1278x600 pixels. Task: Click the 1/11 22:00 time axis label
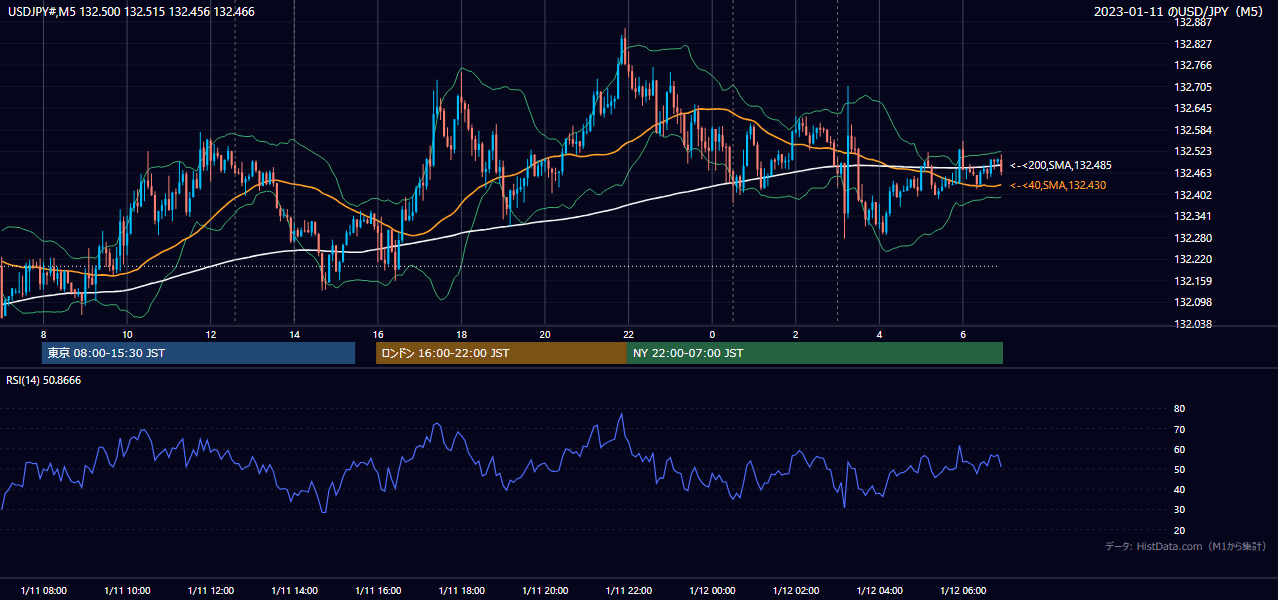pos(628,591)
